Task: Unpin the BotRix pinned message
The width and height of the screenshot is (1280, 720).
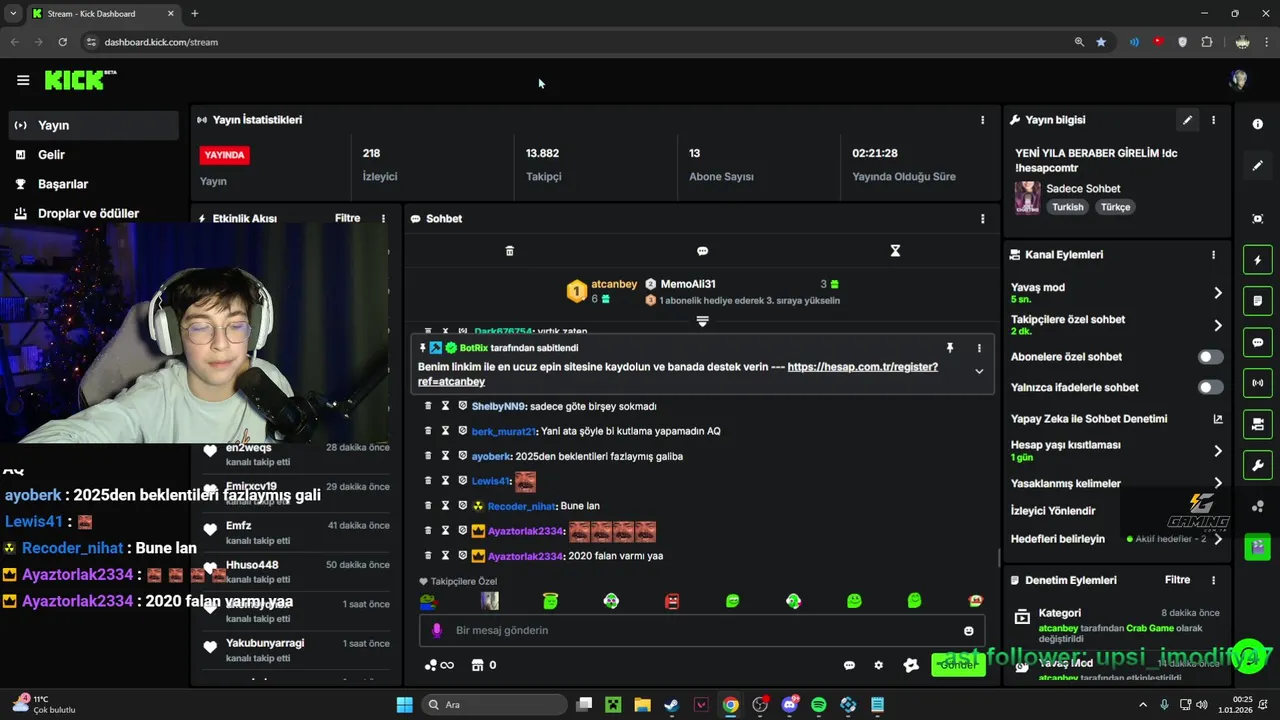Action: [x=949, y=348]
